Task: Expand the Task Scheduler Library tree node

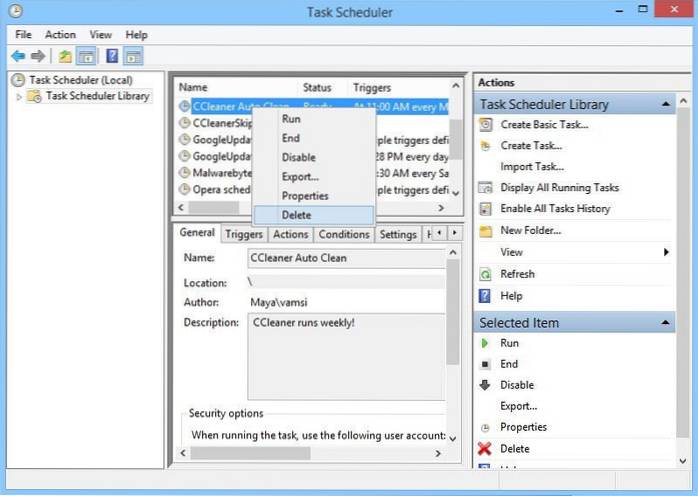Action: pyautogui.click(x=19, y=97)
